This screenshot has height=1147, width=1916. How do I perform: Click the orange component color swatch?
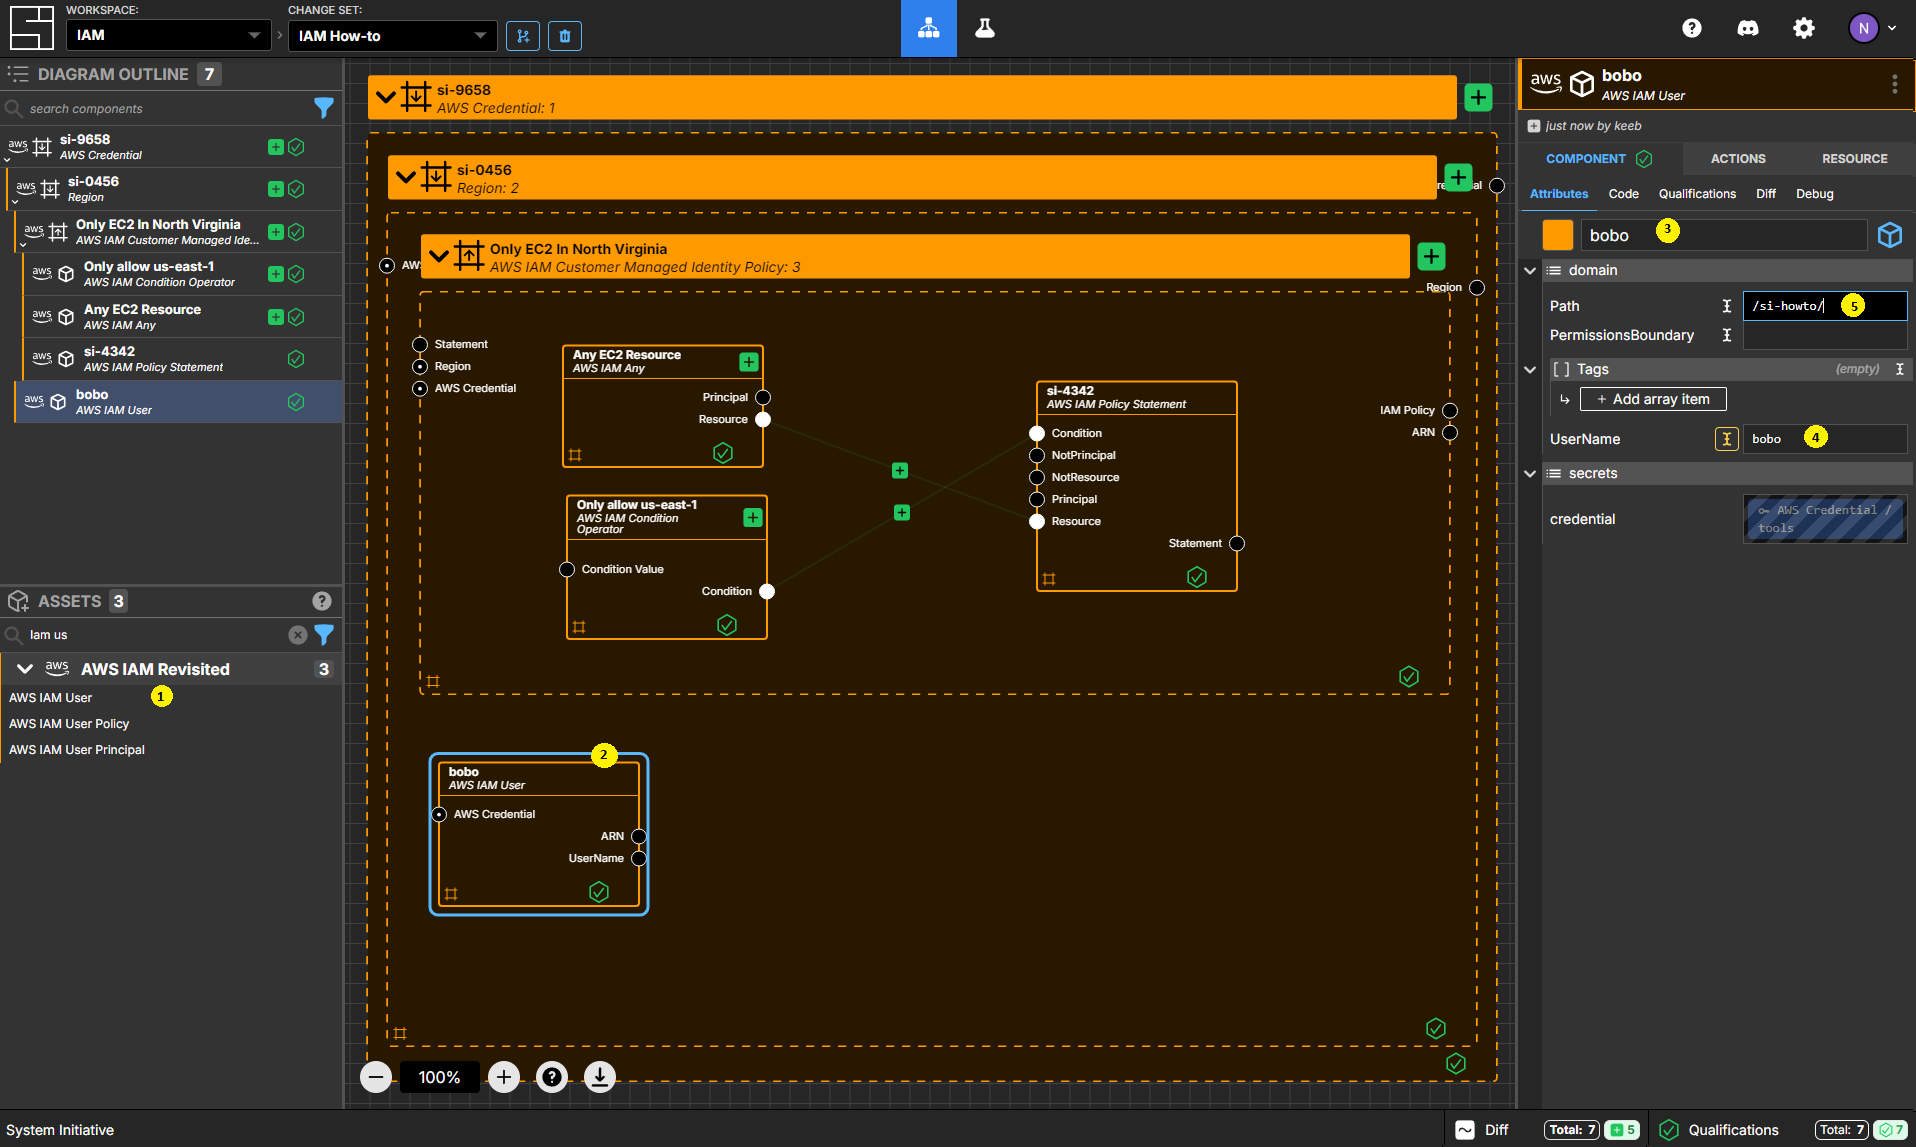1557,235
